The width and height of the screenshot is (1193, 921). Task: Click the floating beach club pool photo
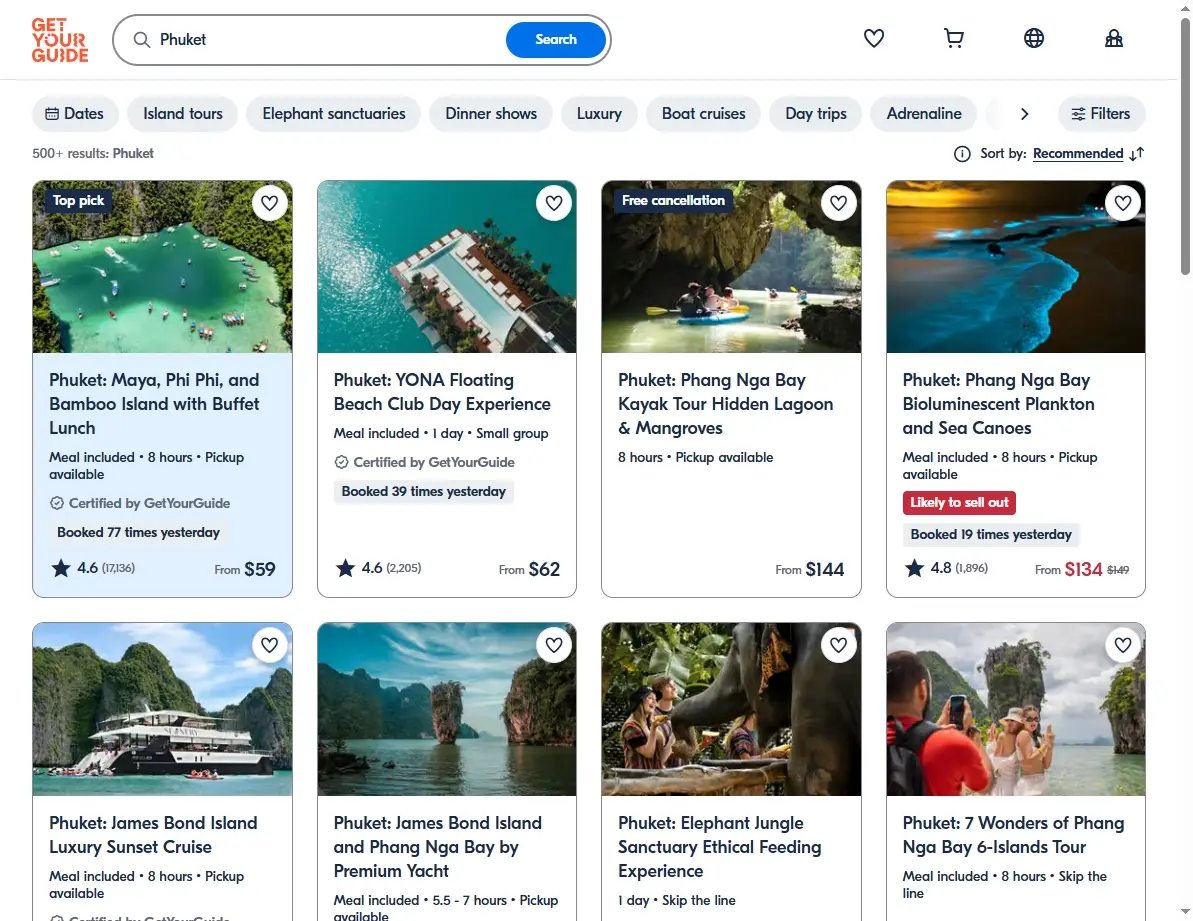pos(447,267)
